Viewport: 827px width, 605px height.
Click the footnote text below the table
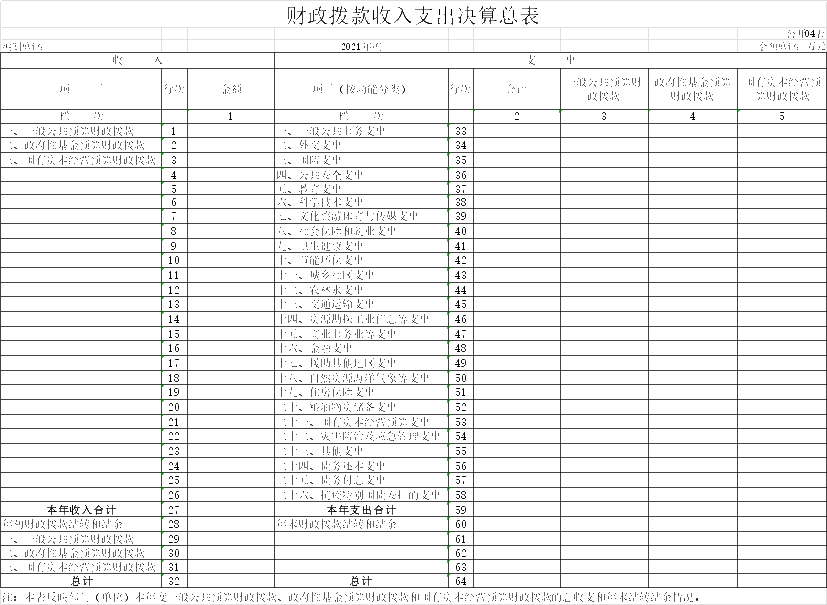coord(350,596)
